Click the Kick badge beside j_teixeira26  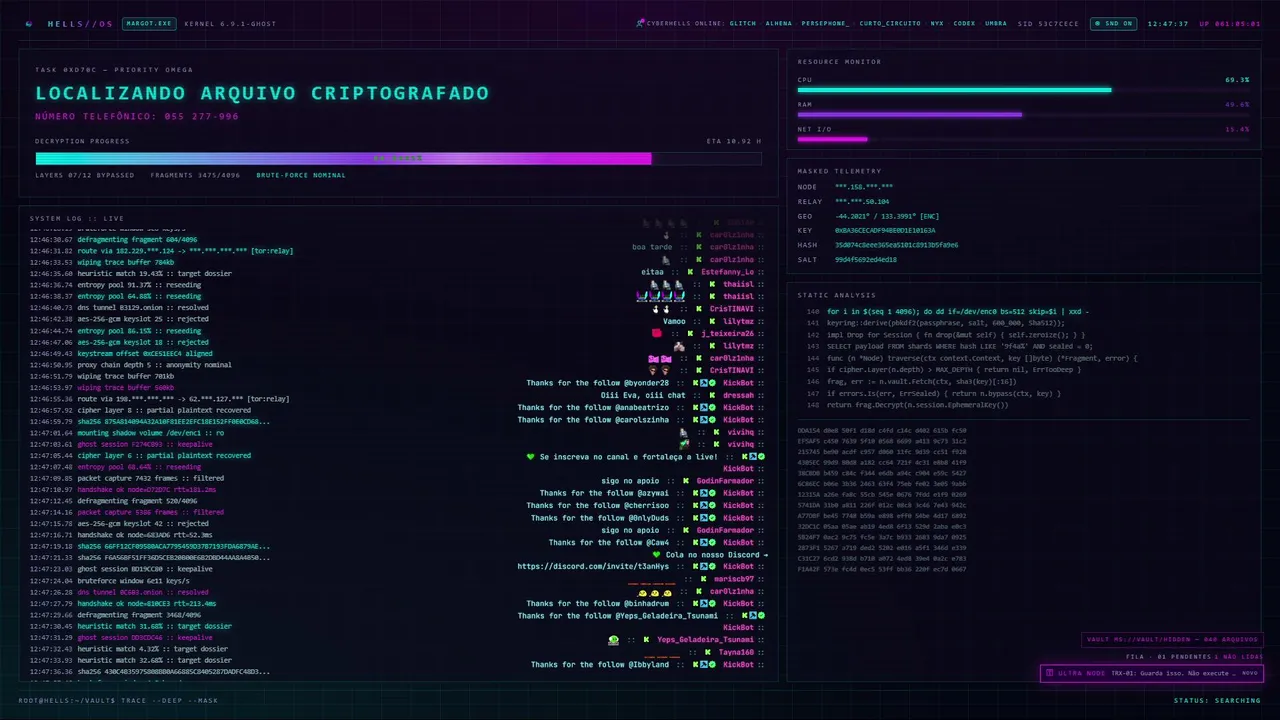692,333
